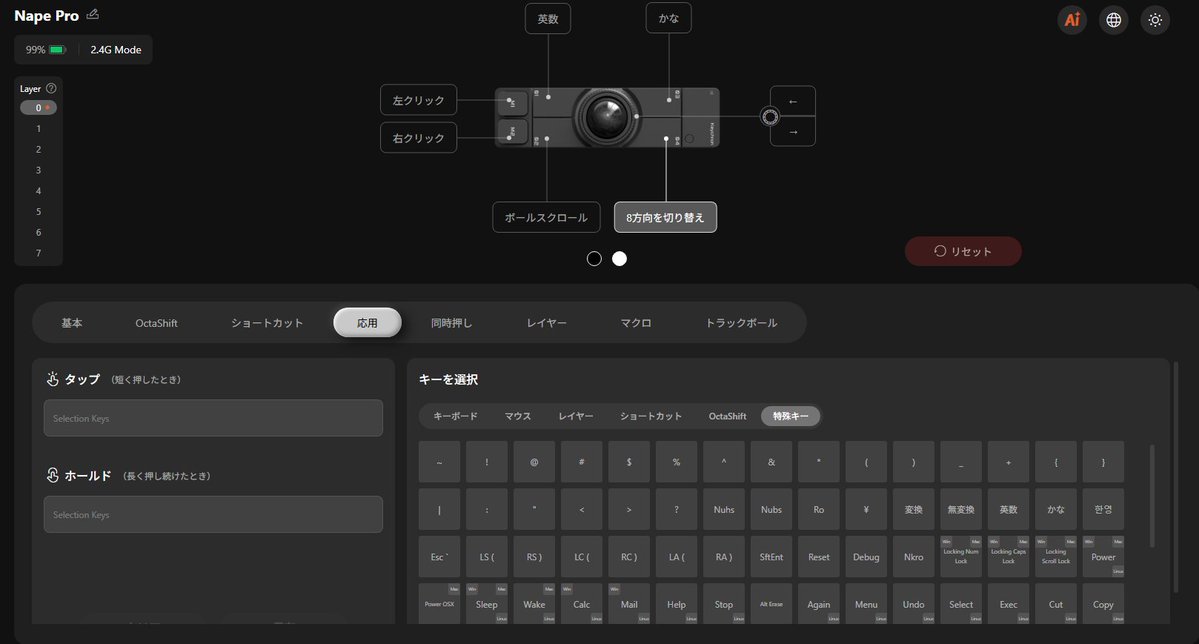This screenshot has width=1199, height=644.
Task: Click the 2.4G Mode indicator
Action: [115, 50]
